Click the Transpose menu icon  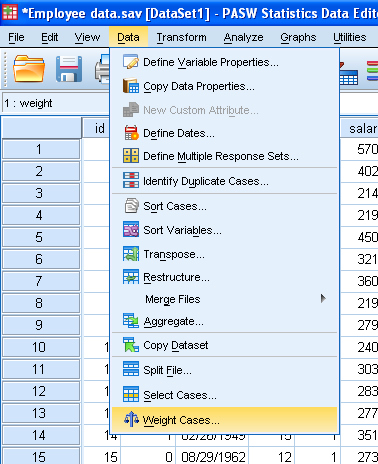[x=131, y=254]
